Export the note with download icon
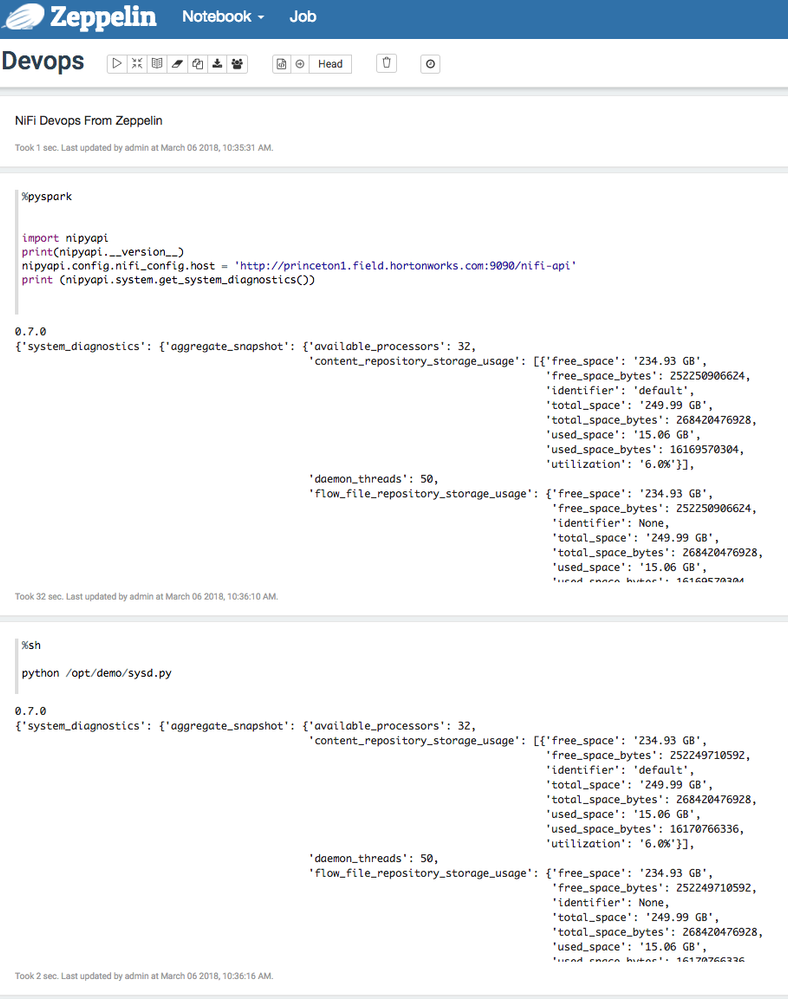Screen dimensions: 788x999 point(217,64)
